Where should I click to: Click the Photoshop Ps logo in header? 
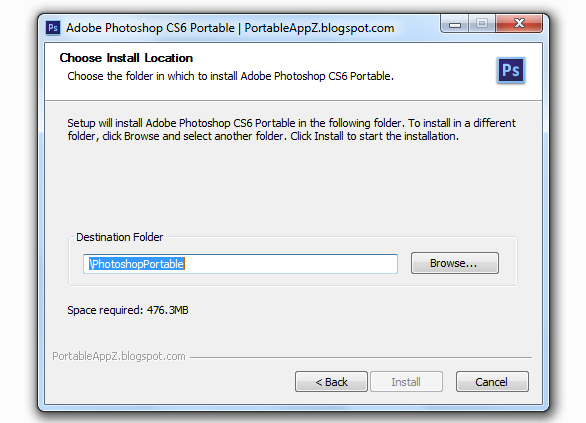point(511,70)
